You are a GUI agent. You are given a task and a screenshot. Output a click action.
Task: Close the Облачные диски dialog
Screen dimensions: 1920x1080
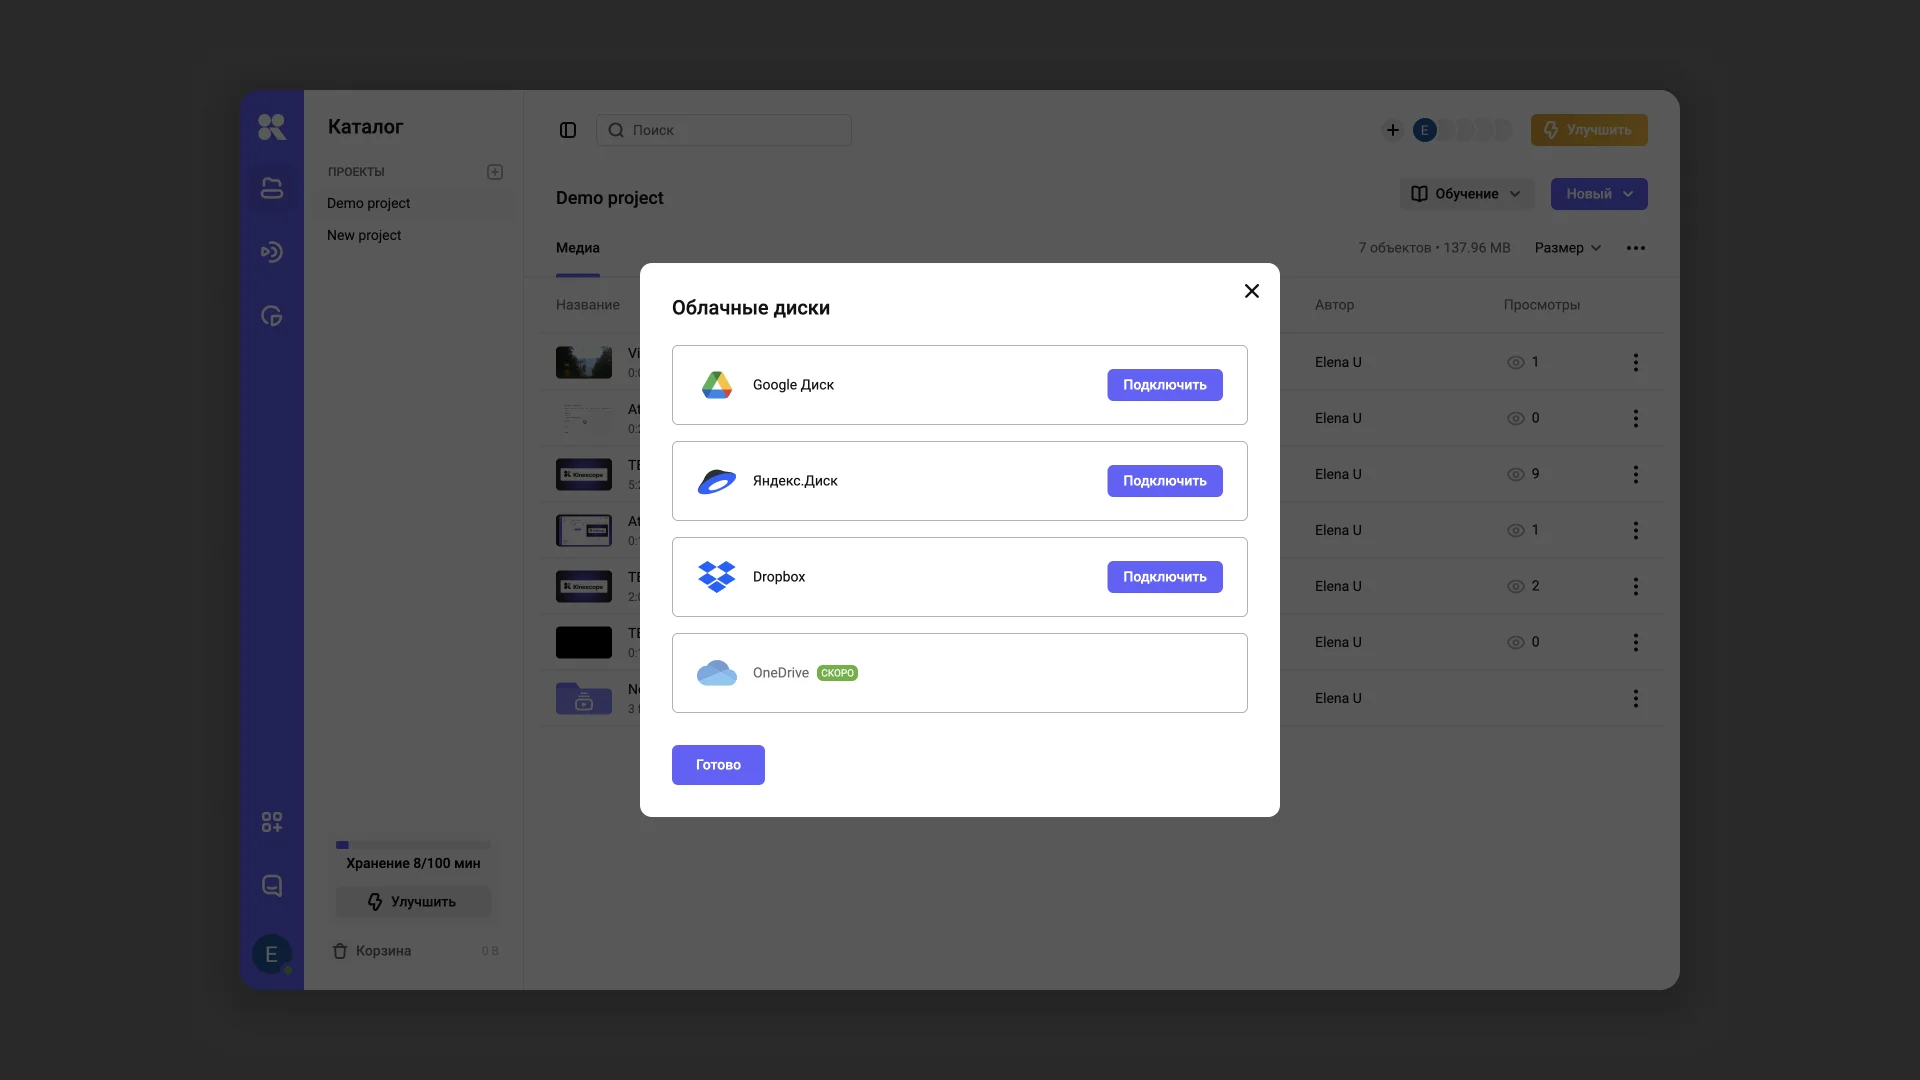pyautogui.click(x=1251, y=291)
